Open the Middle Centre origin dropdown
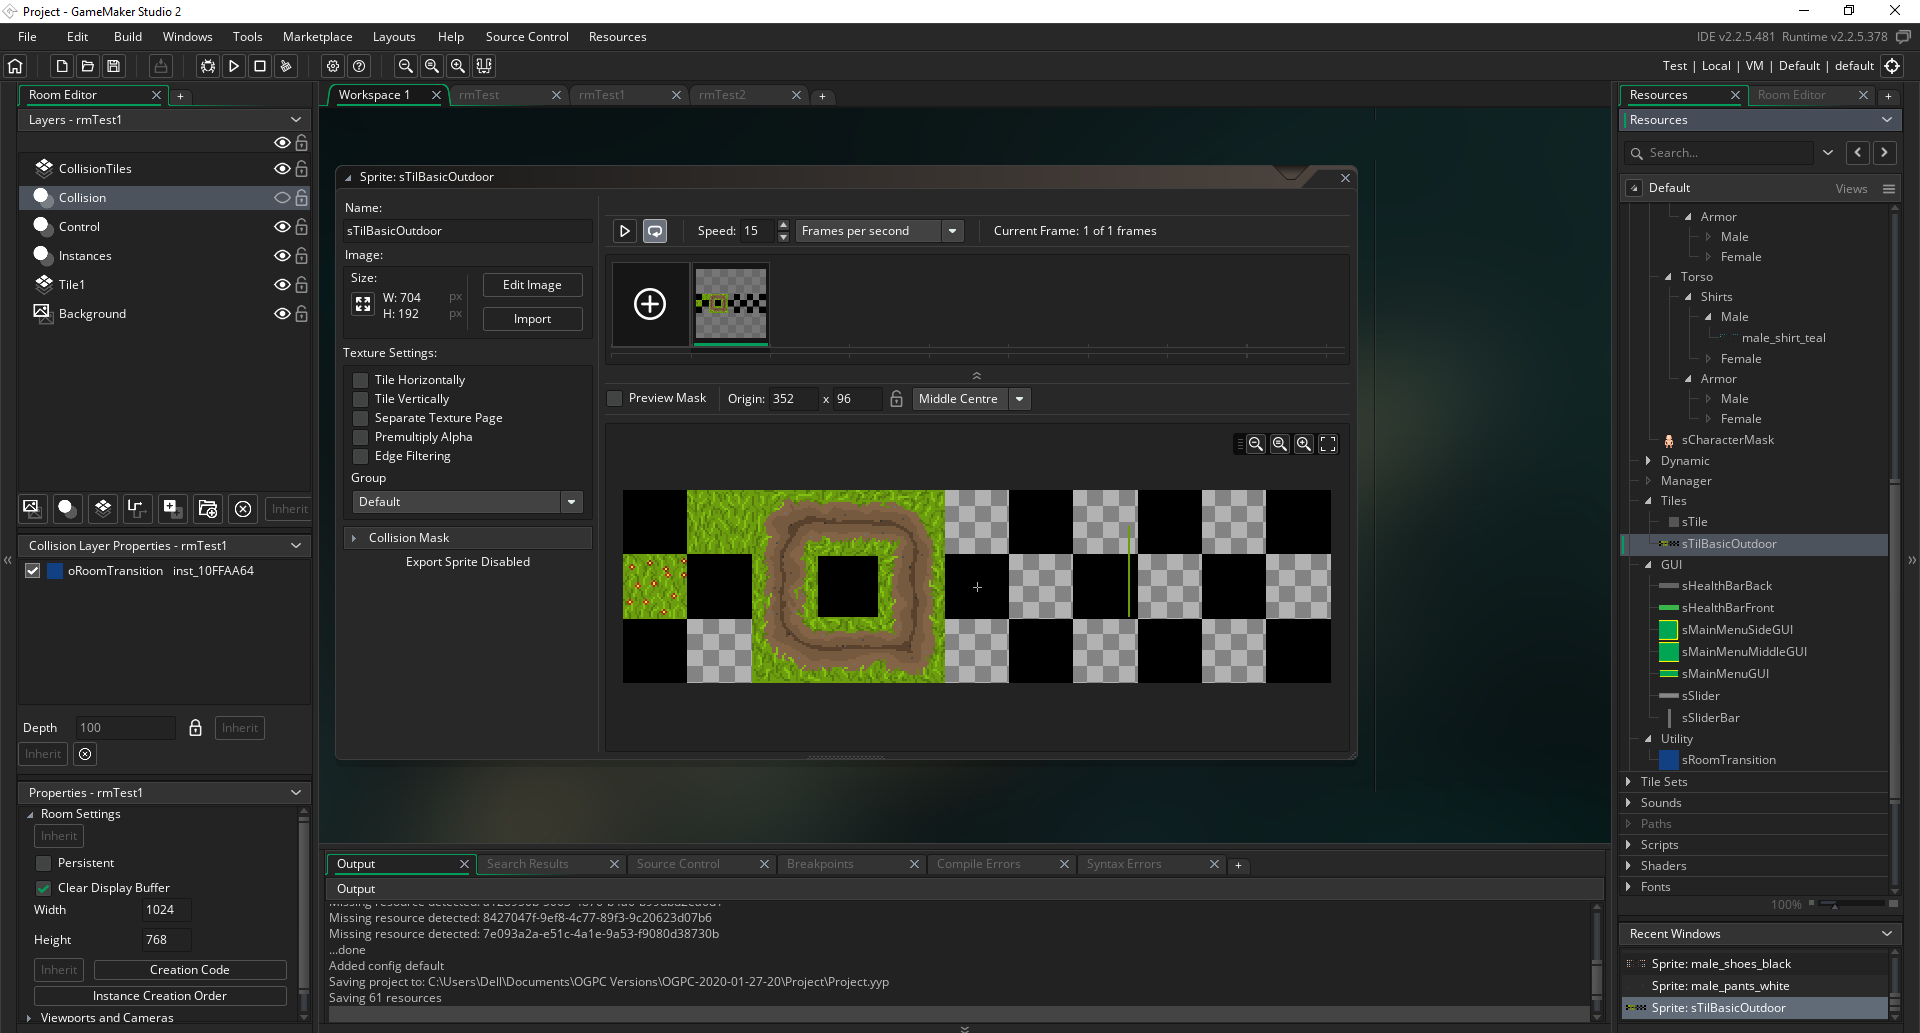The width and height of the screenshot is (1920, 1033). pos(1019,398)
